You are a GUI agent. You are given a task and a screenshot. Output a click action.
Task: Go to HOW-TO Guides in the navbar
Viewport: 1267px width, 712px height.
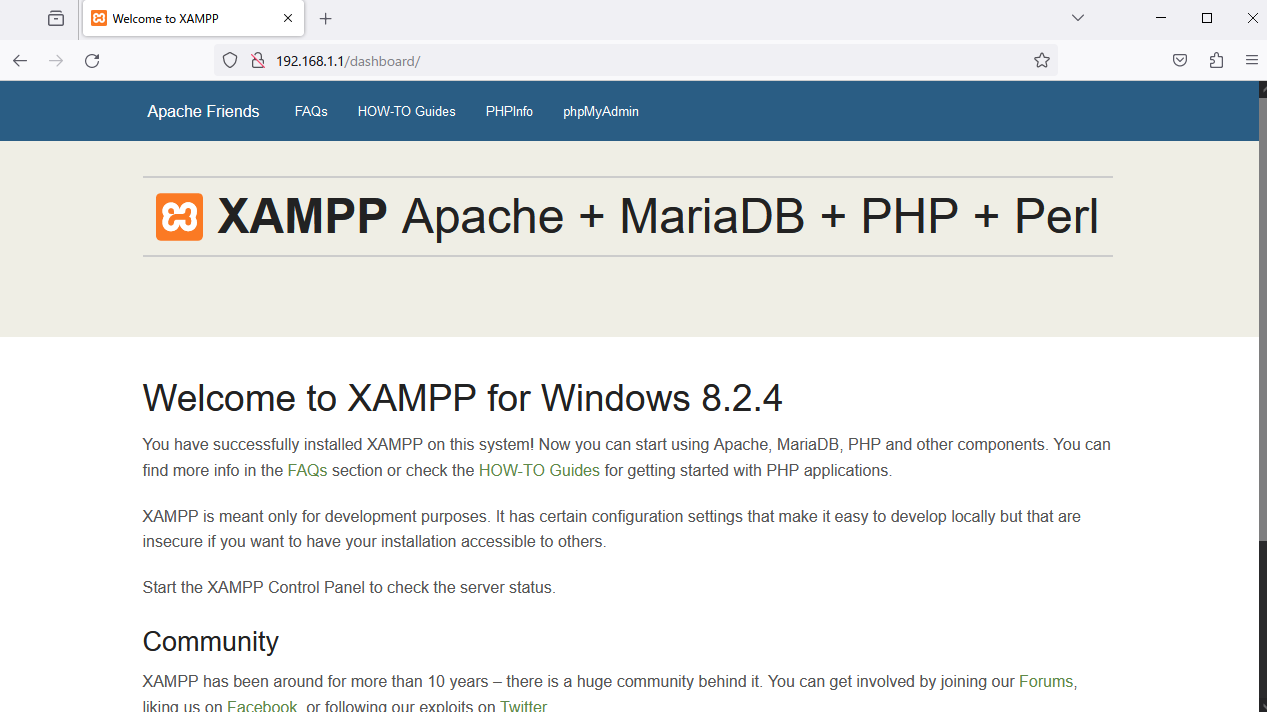tap(406, 111)
